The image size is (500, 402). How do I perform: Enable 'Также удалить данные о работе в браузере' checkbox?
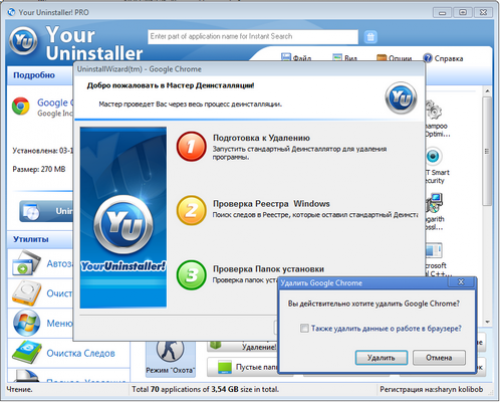click(304, 328)
